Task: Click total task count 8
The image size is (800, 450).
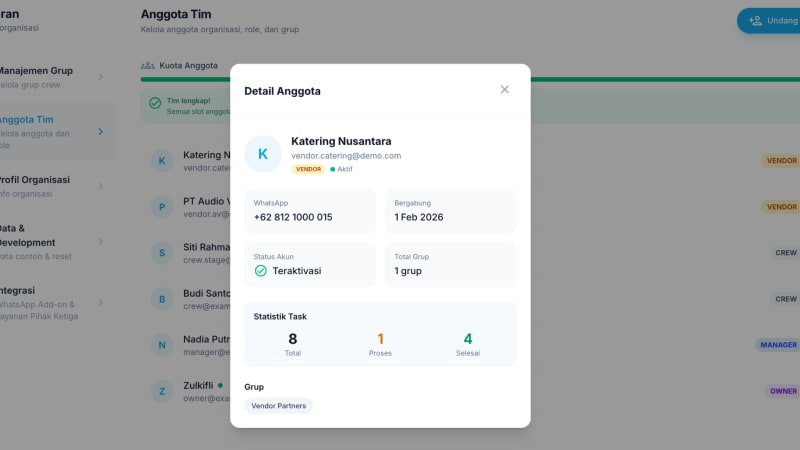Action: [x=292, y=339]
